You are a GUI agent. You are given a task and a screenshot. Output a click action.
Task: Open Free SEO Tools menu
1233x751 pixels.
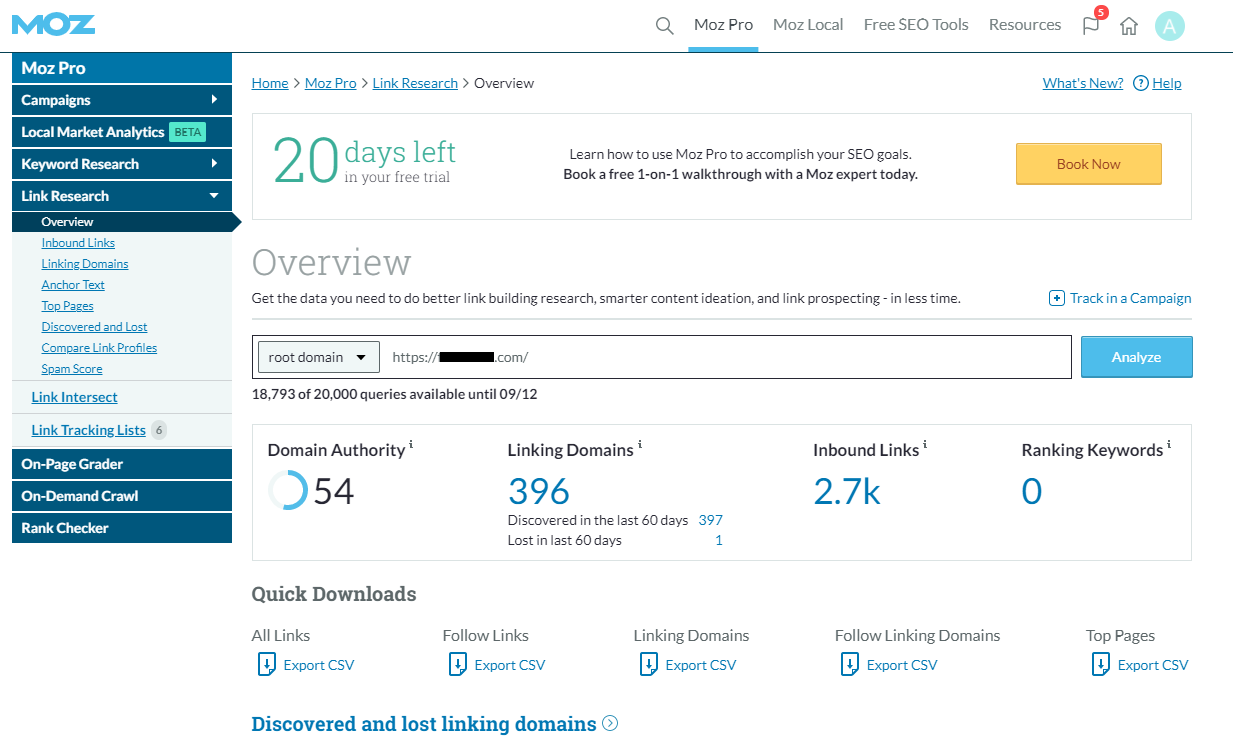click(x=916, y=25)
